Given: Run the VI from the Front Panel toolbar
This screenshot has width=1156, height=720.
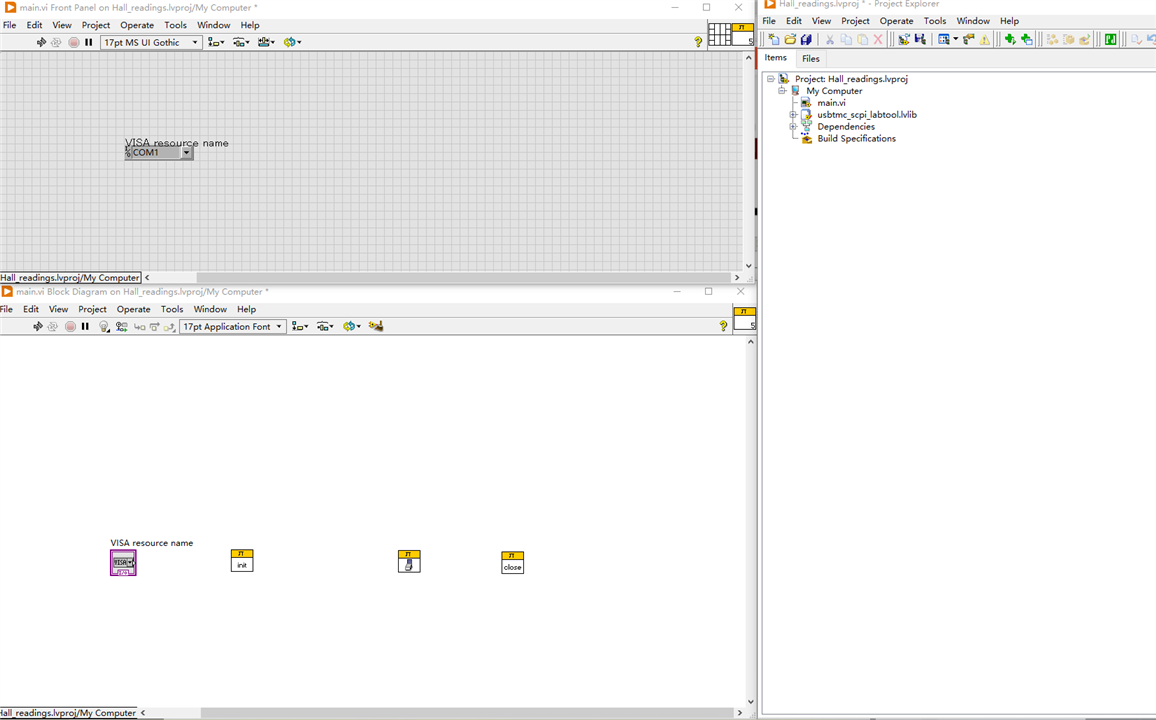Looking at the screenshot, I should coord(41,42).
